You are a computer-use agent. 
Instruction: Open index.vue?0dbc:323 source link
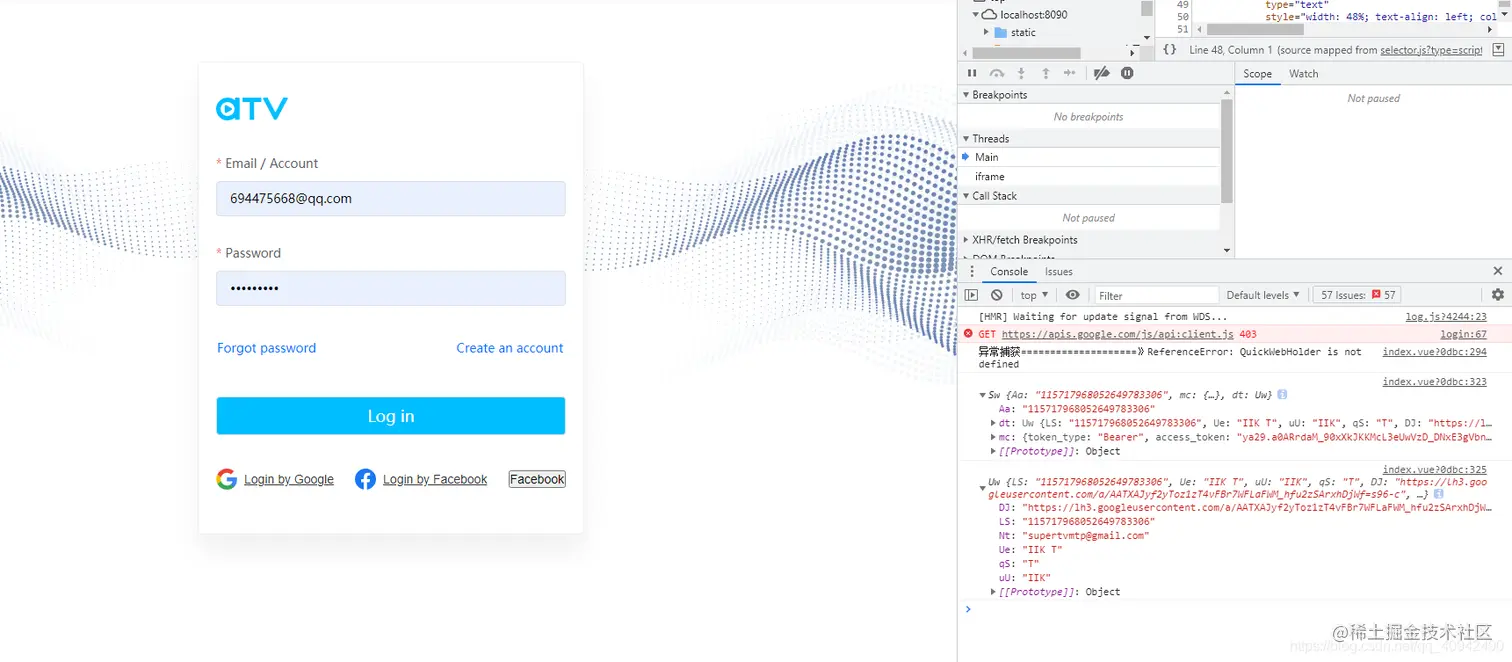click(x=1434, y=382)
